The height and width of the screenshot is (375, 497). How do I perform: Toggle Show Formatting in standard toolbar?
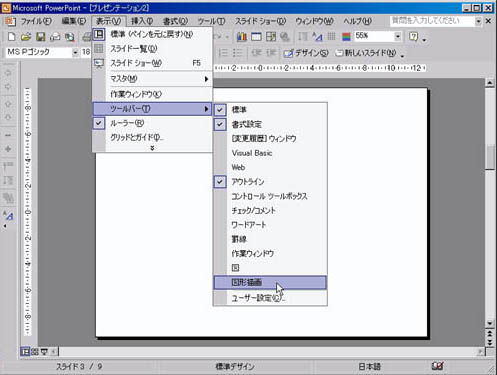pos(317,36)
